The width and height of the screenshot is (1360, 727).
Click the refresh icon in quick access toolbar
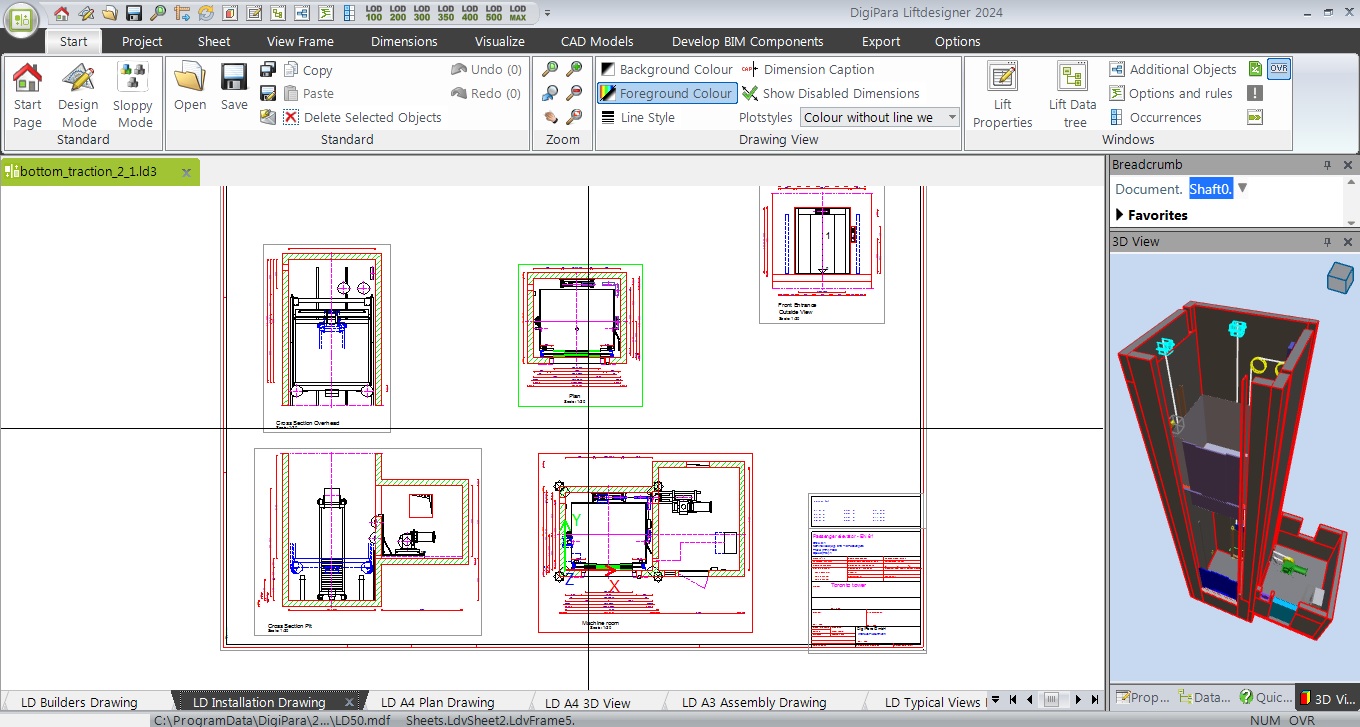pyautogui.click(x=205, y=13)
